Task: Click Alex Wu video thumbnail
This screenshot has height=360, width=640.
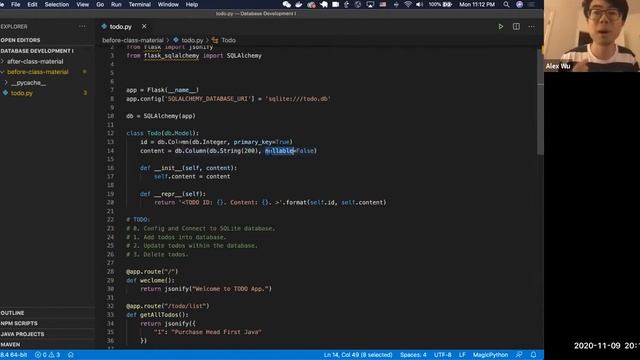Action: click(x=592, y=36)
